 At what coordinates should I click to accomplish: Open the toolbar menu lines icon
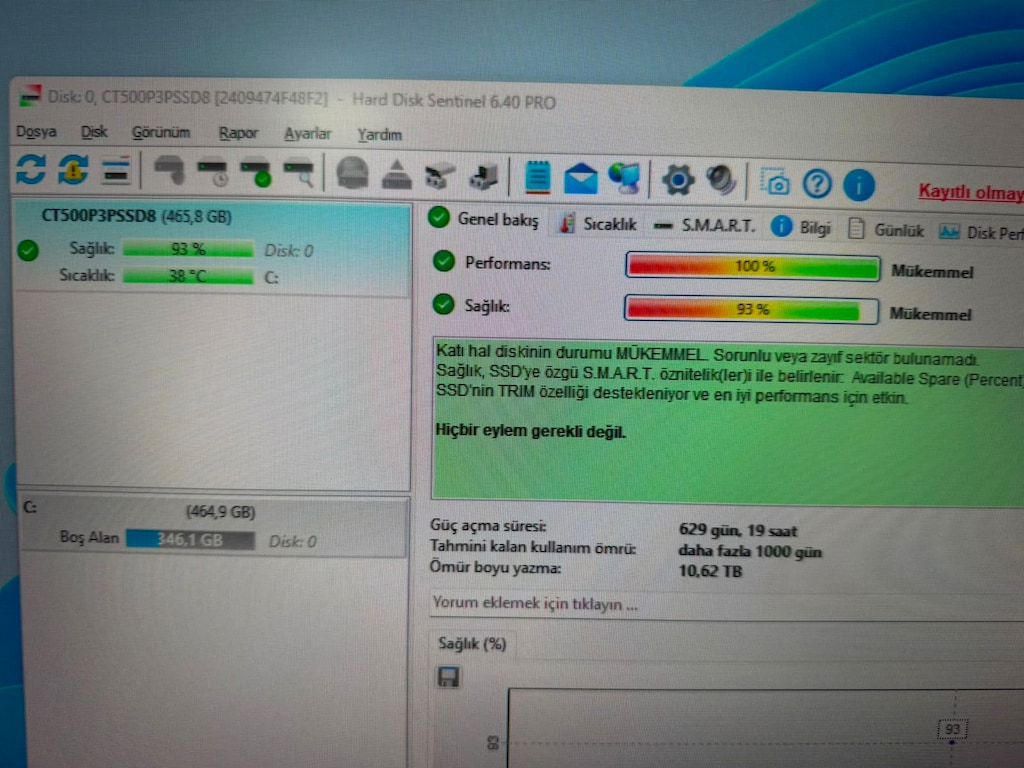[x=116, y=171]
